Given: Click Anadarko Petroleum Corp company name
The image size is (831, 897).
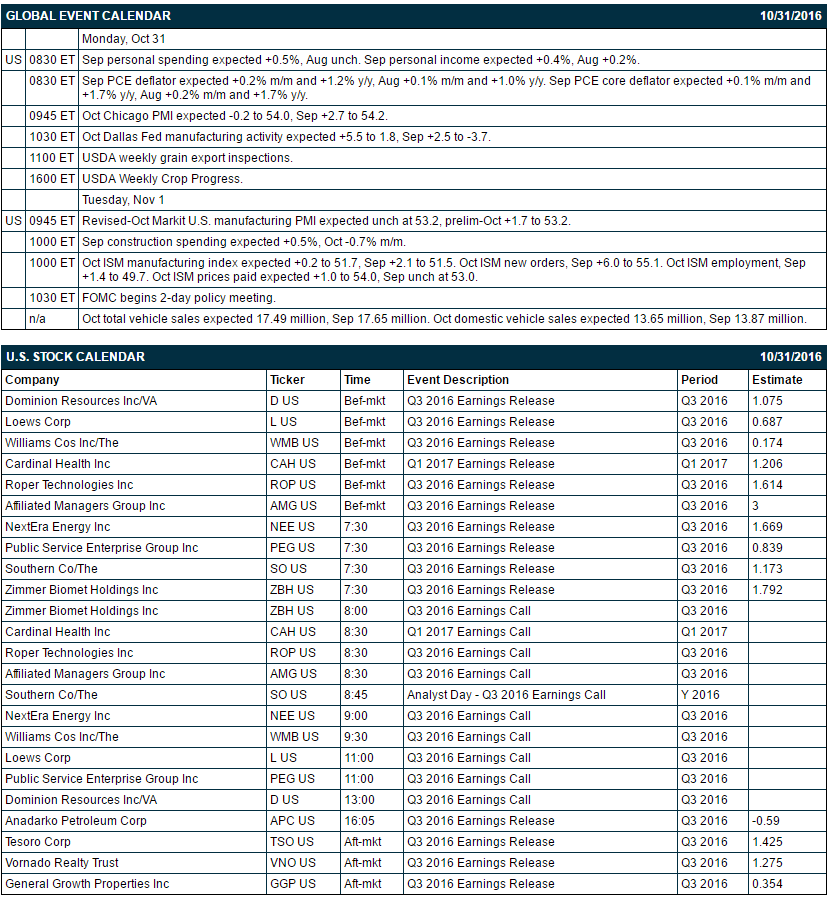Looking at the screenshot, I should (76, 821).
